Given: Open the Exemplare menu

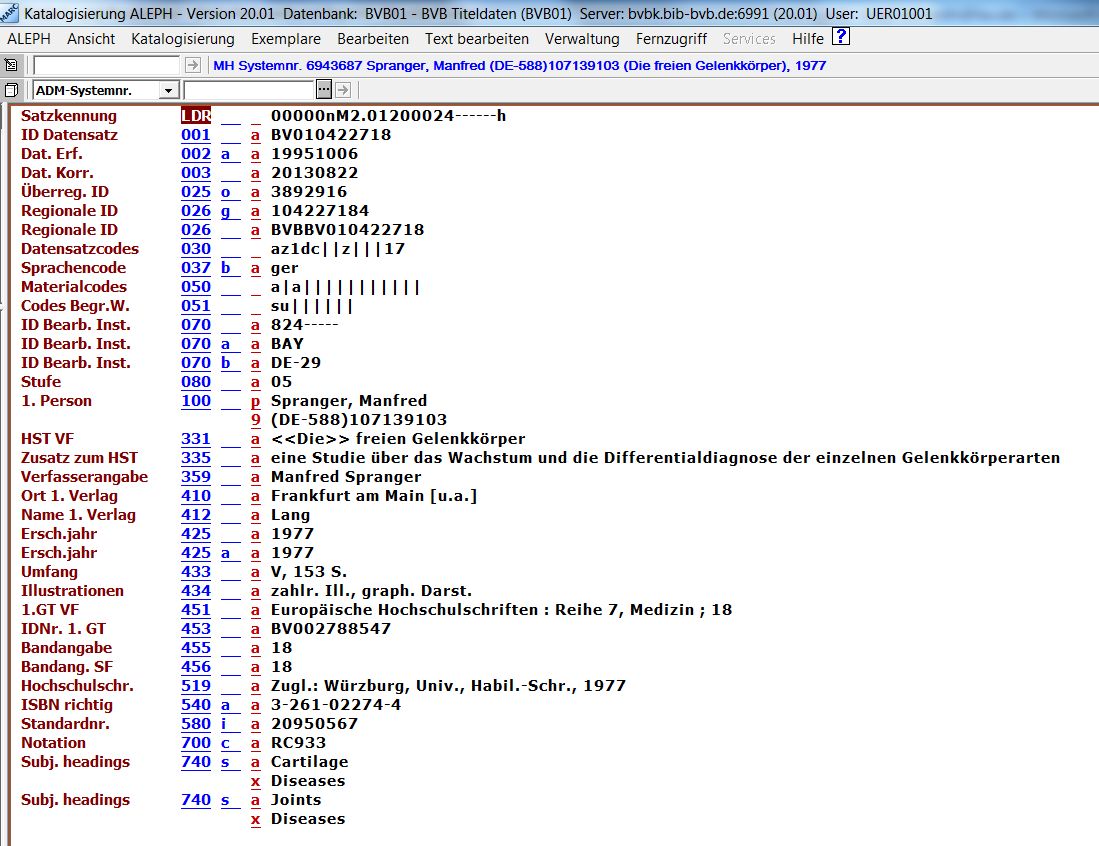Looking at the screenshot, I should coord(286,39).
